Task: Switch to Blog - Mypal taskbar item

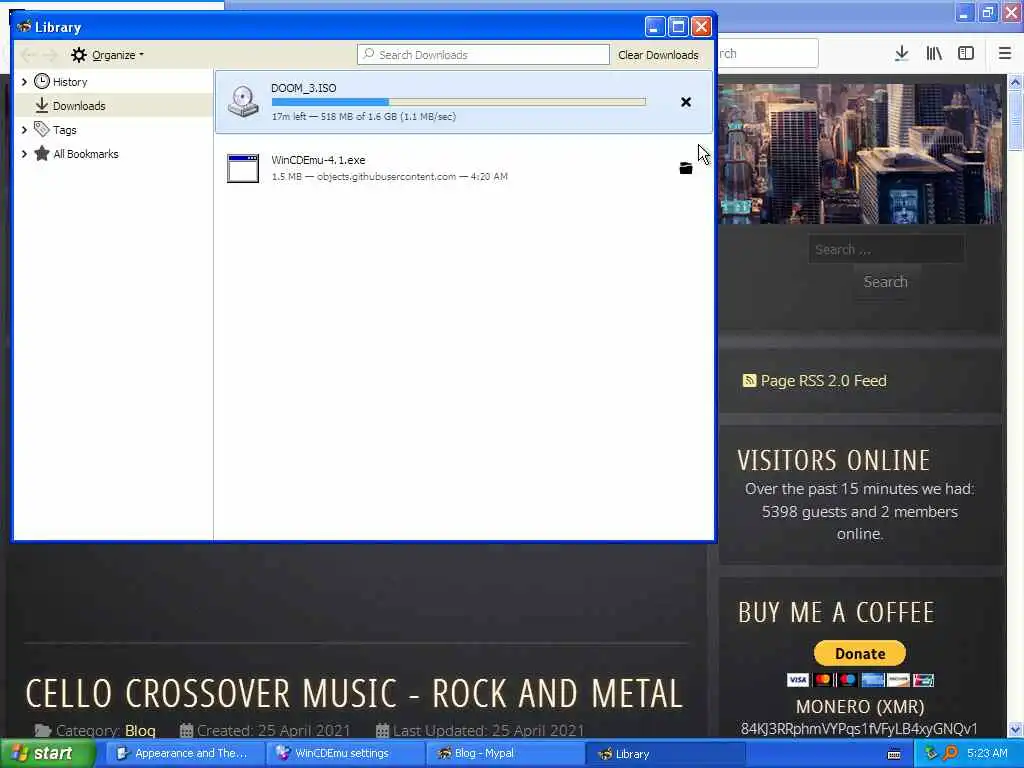Action: point(505,754)
